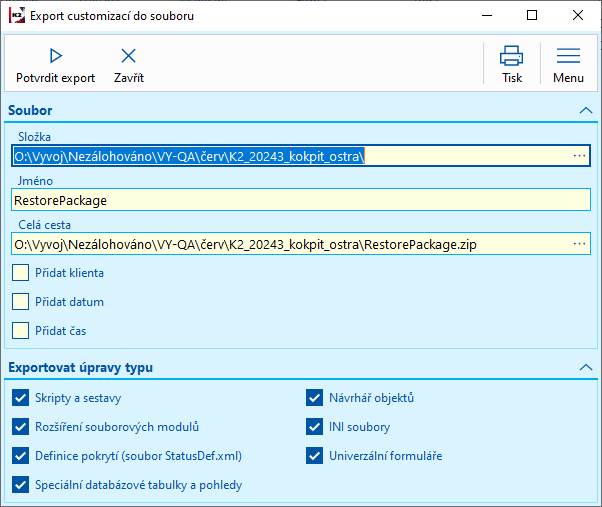Uncheck Rozšíření souborových modulů
The image size is (602, 507).
pyautogui.click(x=21, y=427)
